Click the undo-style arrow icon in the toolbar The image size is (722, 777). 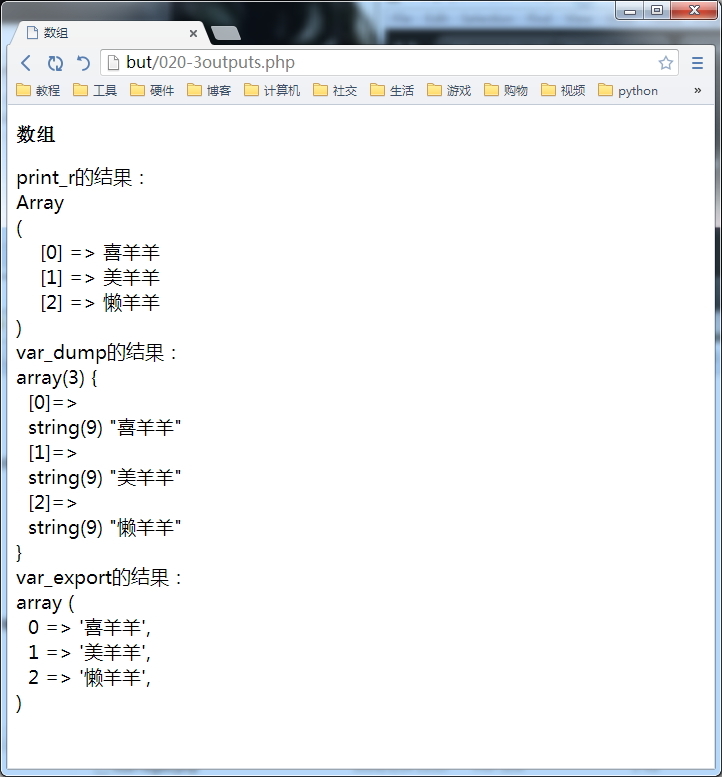pyautogui.click(x=83, y=63)
